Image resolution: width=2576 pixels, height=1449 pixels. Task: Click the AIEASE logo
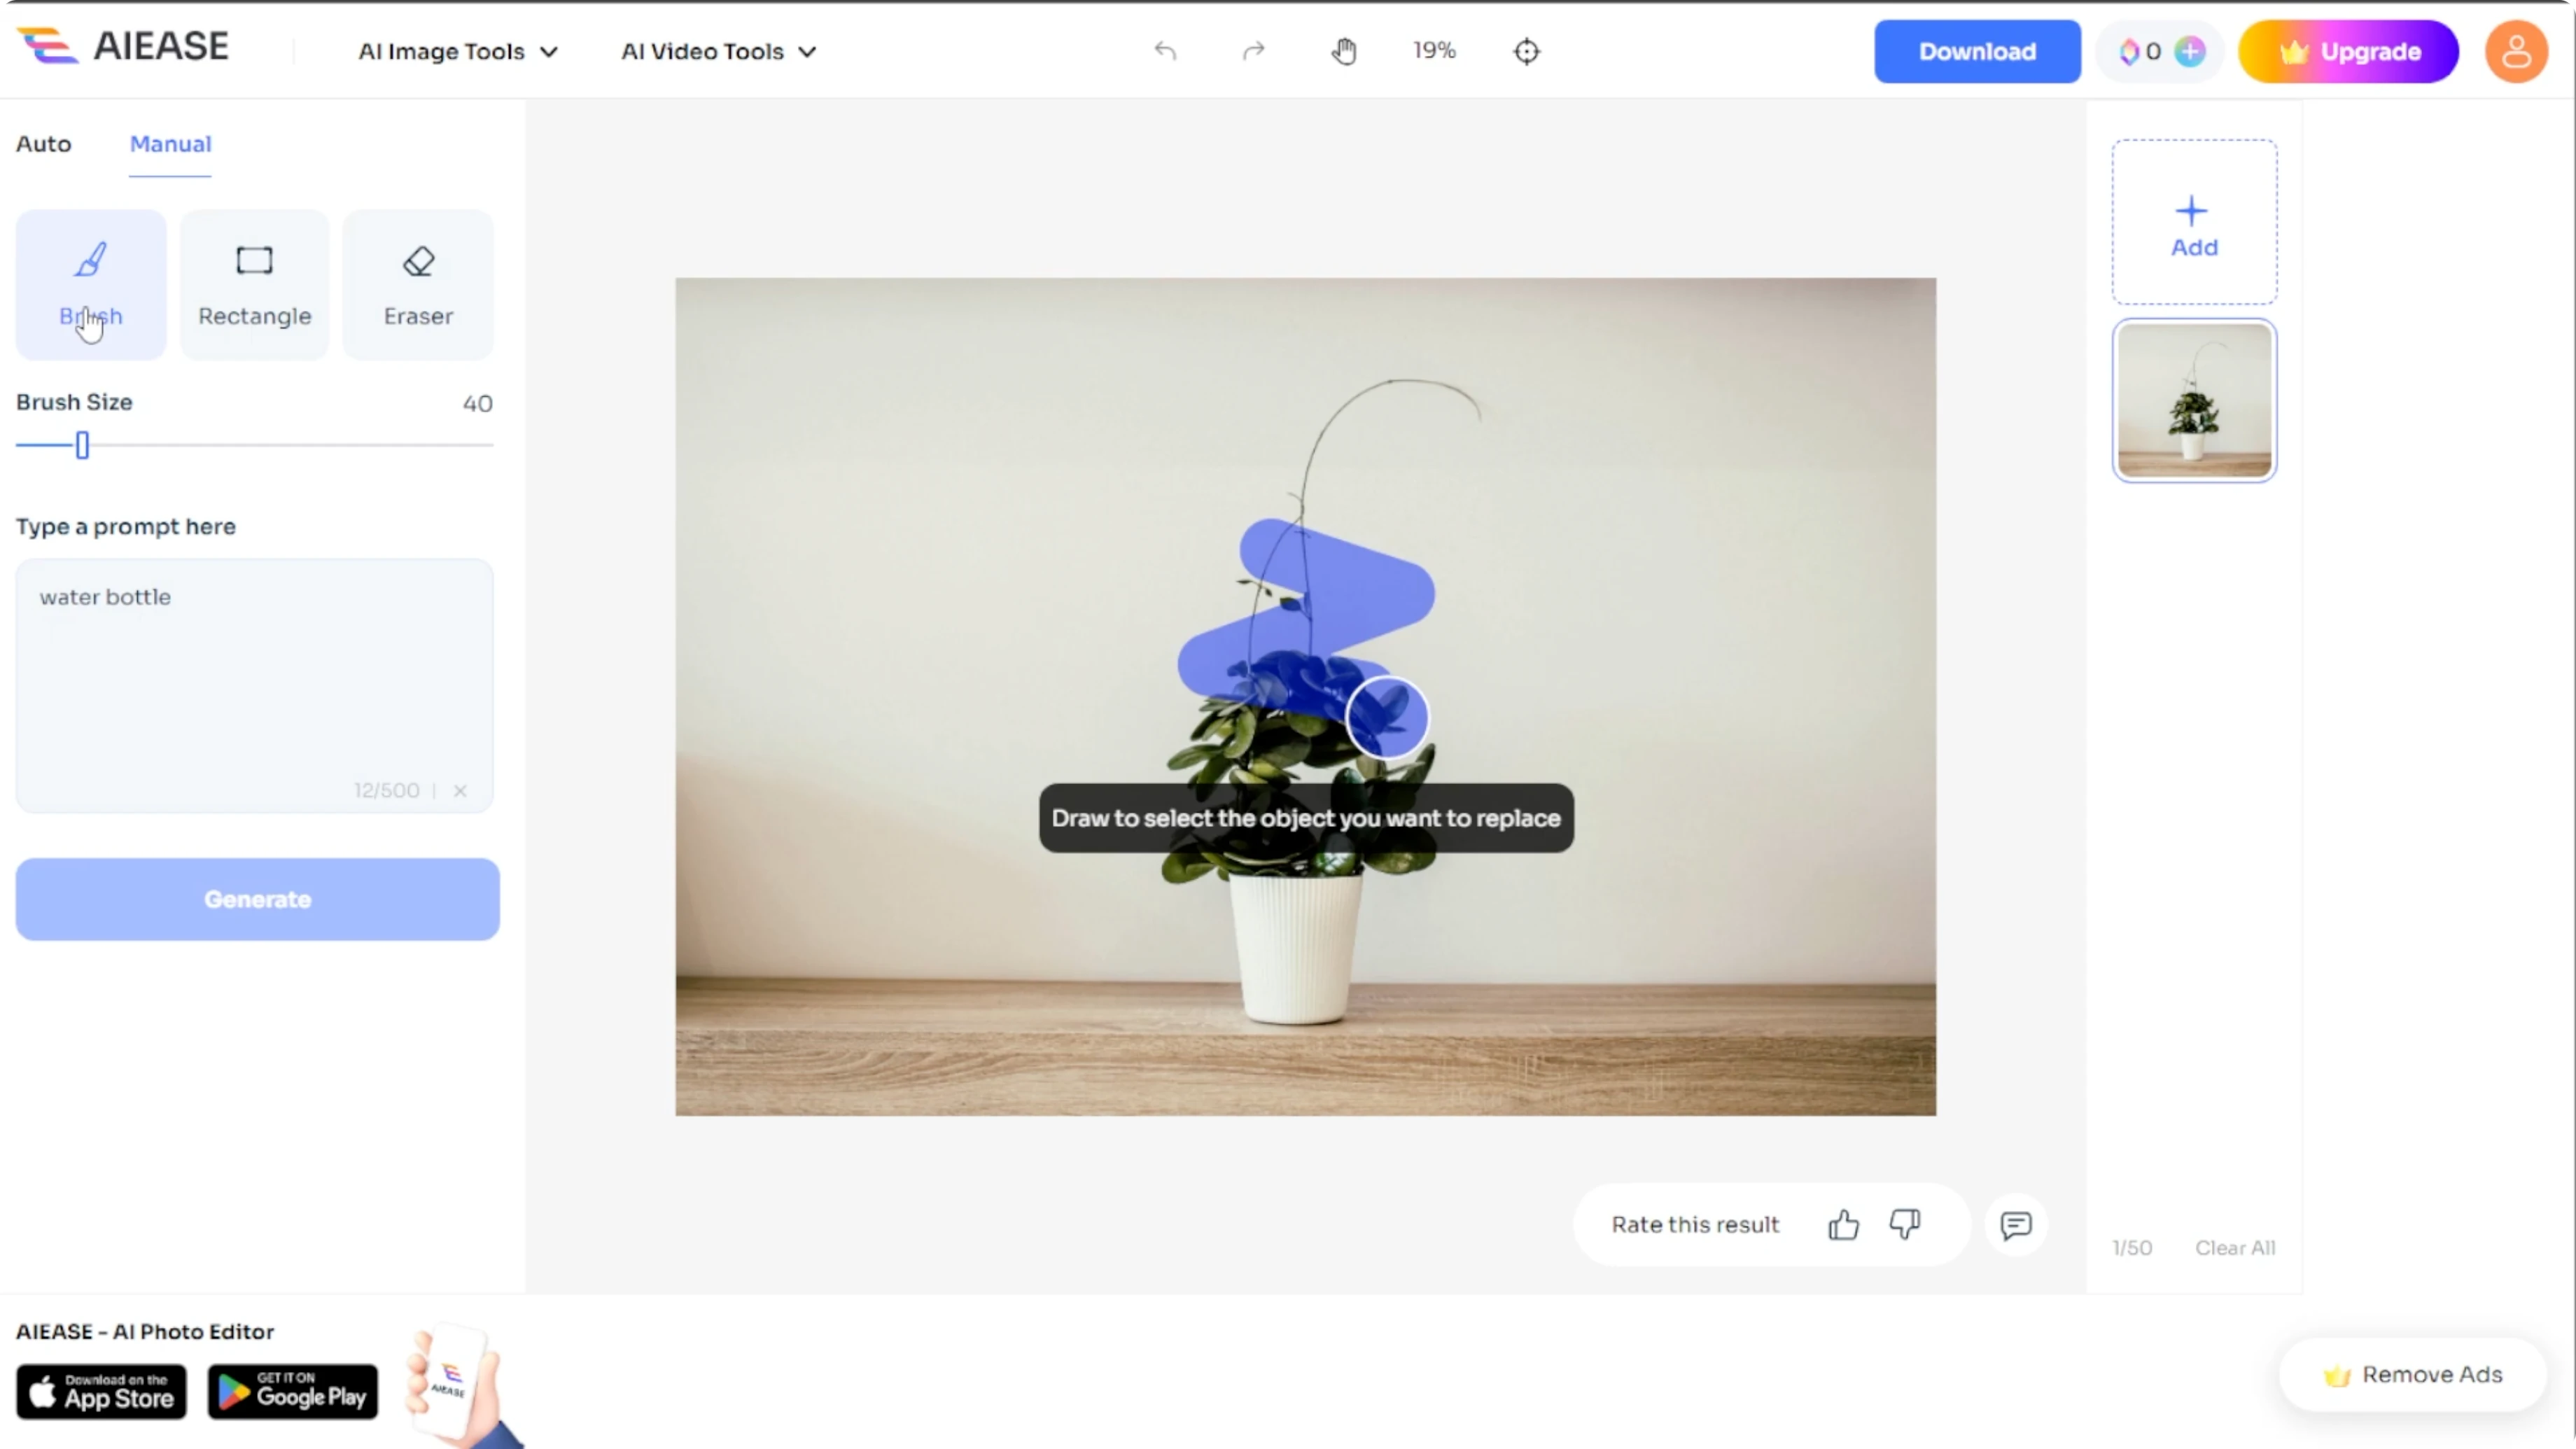(124, 46)
